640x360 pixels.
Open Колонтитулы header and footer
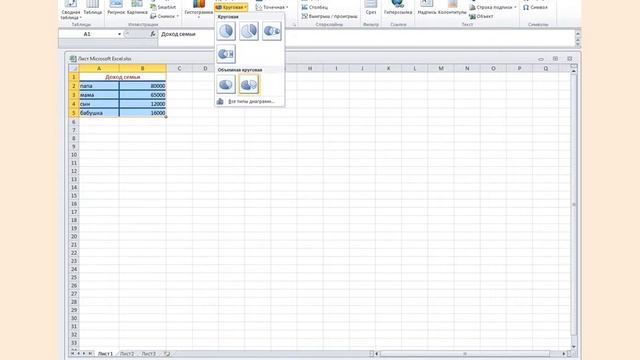click(452, 8)
